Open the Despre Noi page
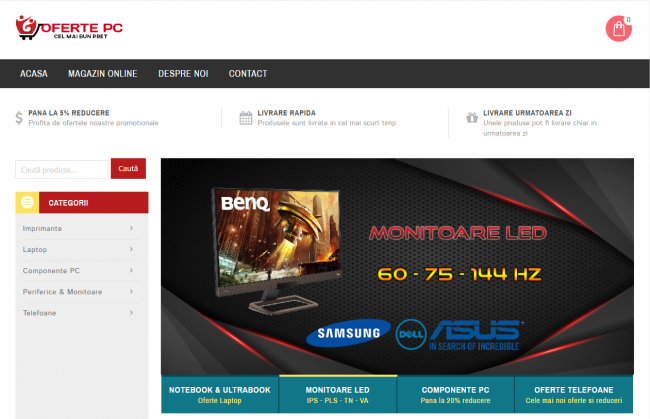This screenshot has height=419, width=650. click(183, 74)
